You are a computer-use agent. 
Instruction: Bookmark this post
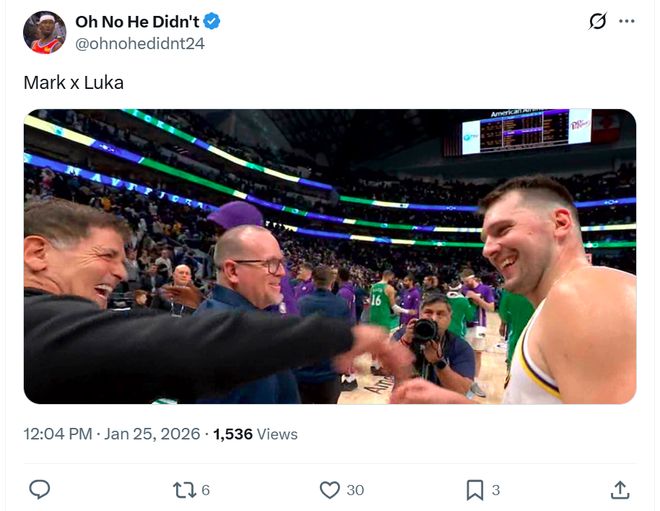[475, 489]
